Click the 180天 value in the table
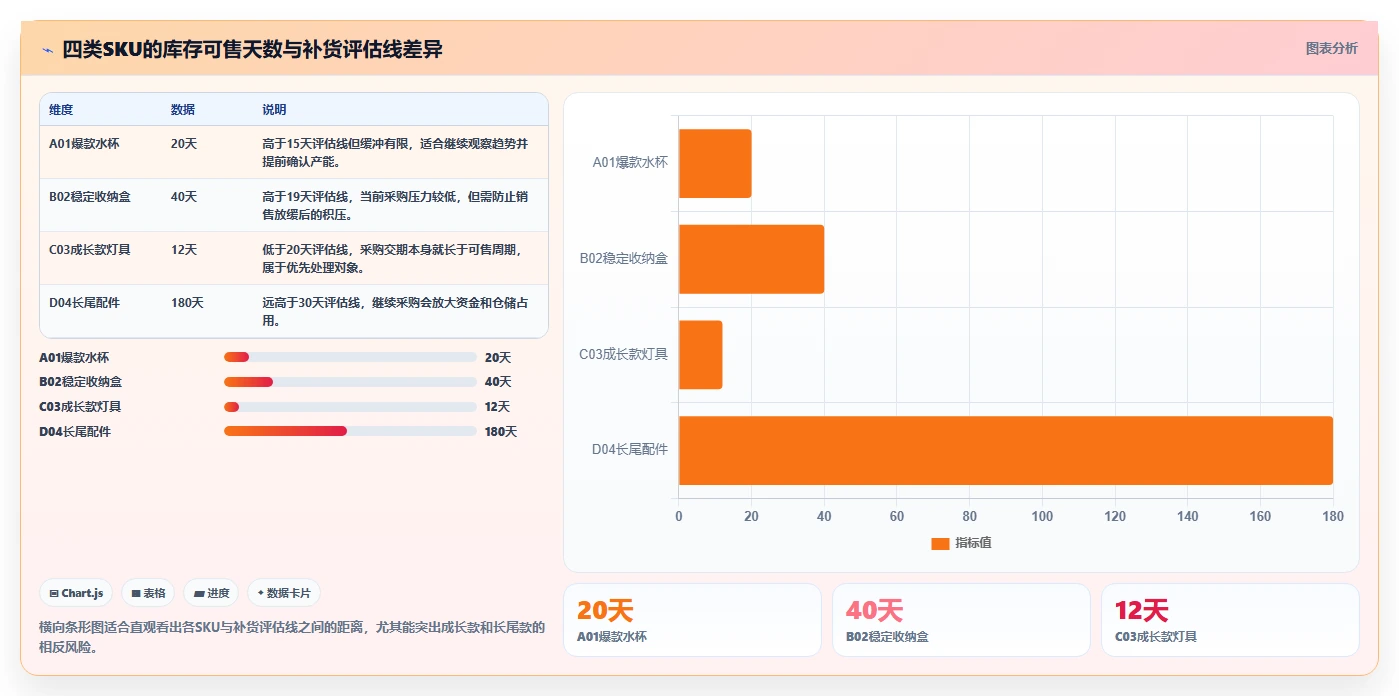This screenshot has width=1399, height=696. pyautogui.click(x=187, y=302)
